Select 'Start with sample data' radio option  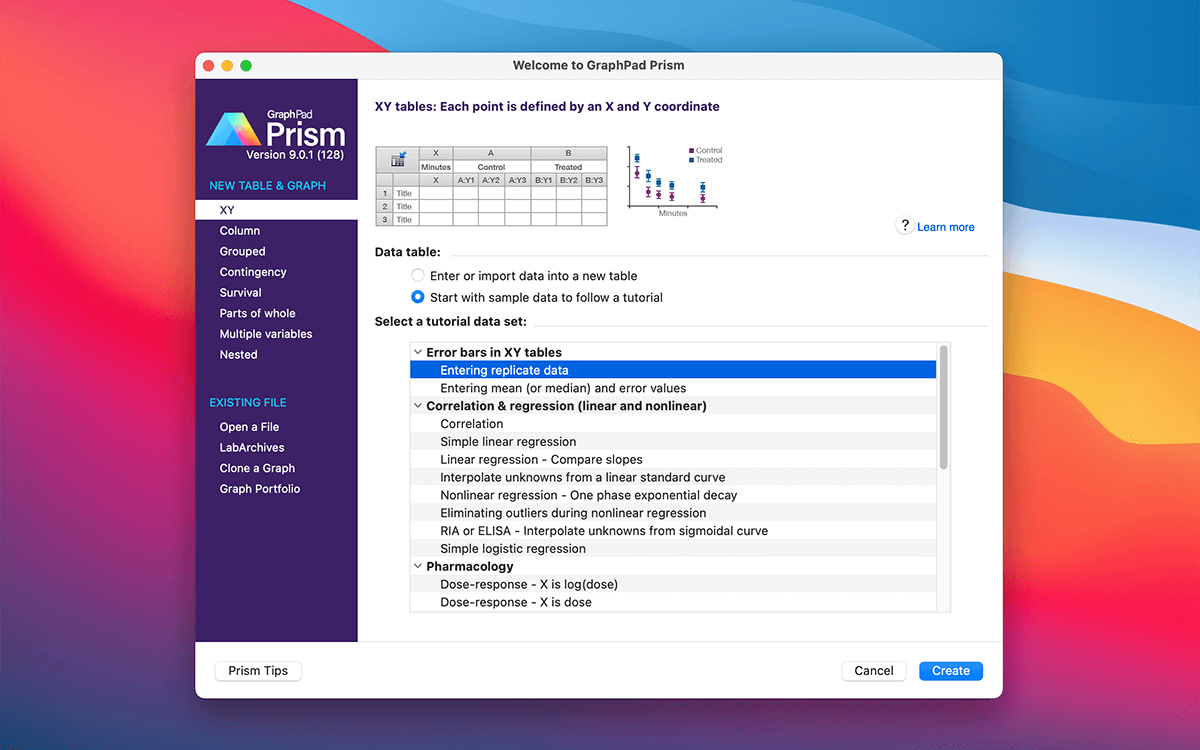tap(418, 297)
